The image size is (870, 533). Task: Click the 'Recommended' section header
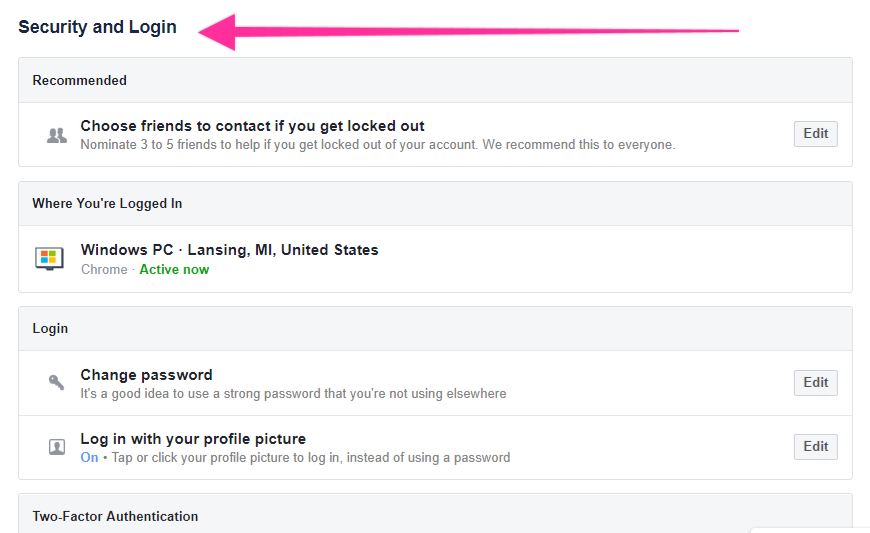(79, 80)
